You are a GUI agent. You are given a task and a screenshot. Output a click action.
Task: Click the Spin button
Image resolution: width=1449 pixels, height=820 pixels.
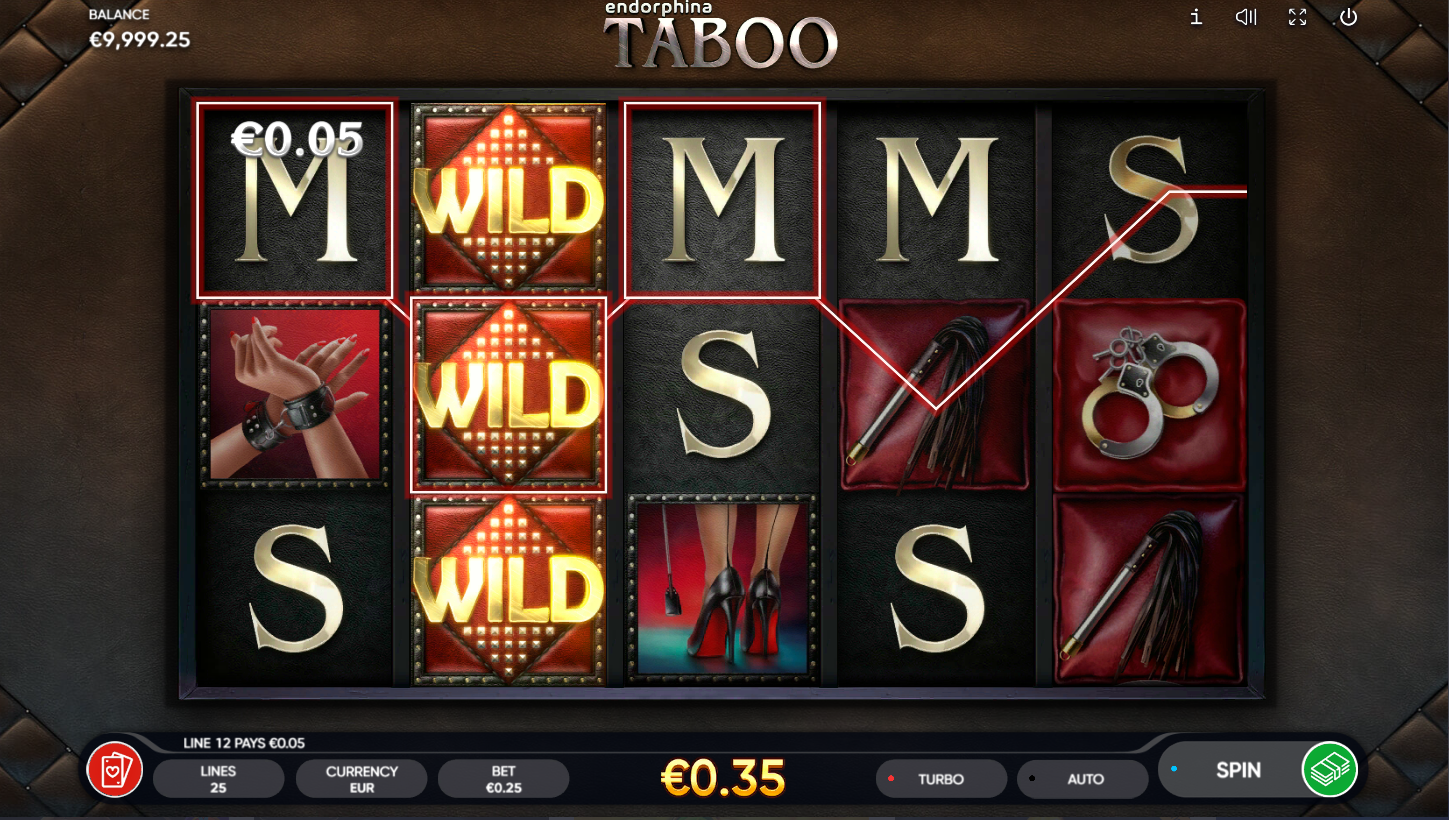1238,770
